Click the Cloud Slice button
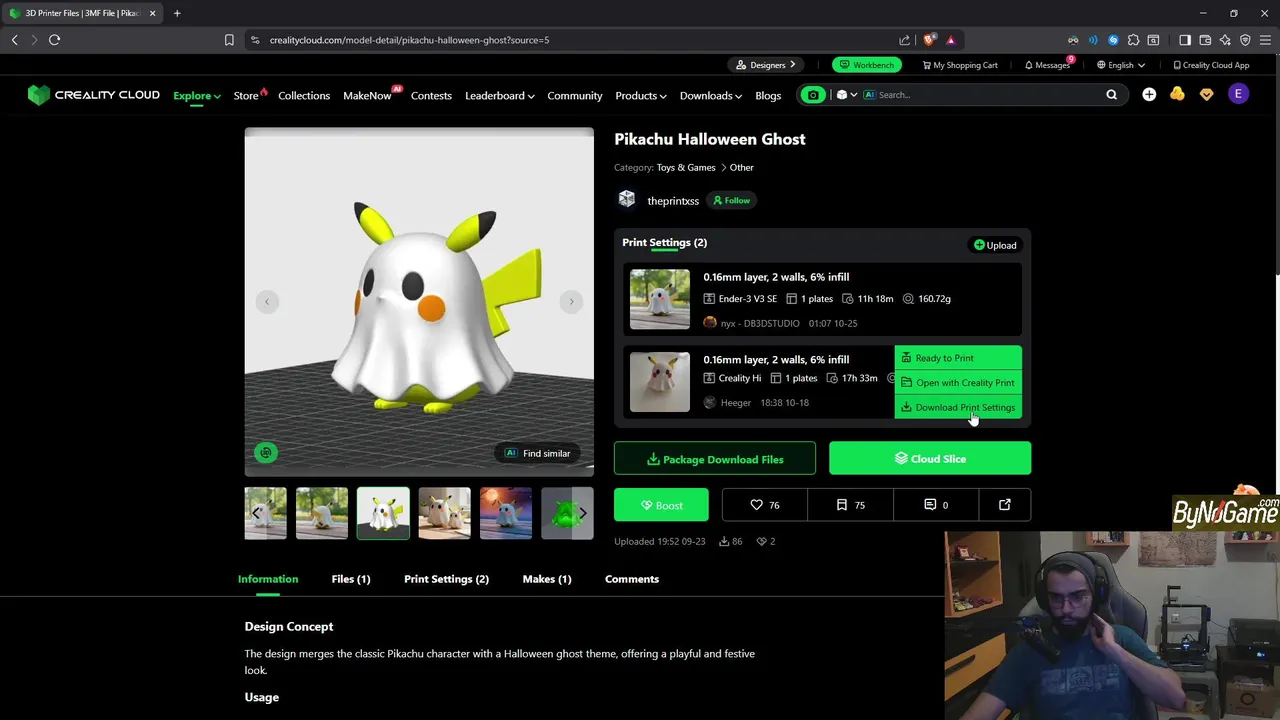1280x720 pixels. point(930,459)
